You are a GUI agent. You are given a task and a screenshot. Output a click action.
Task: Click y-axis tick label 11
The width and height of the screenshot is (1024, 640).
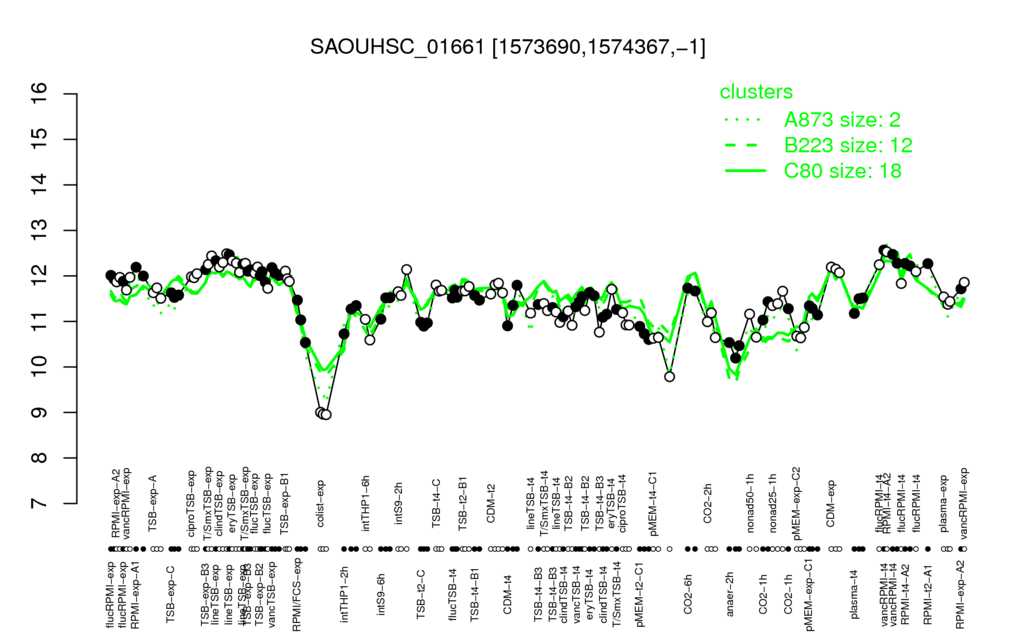(x=40, y=322)
